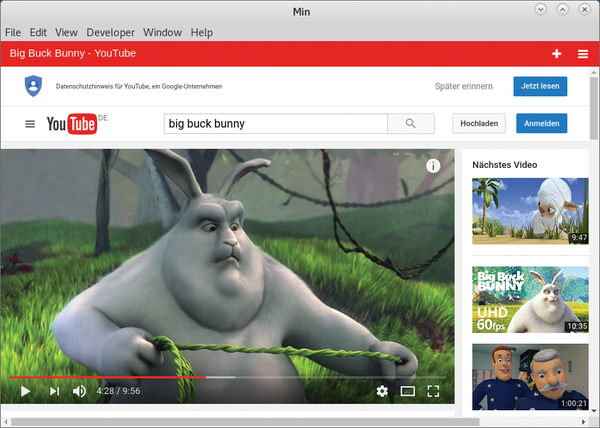The height and width of the screenshot is (428, 600).
Task: Open the sheep video thumbnail 9:47
Action: [530, 211]
